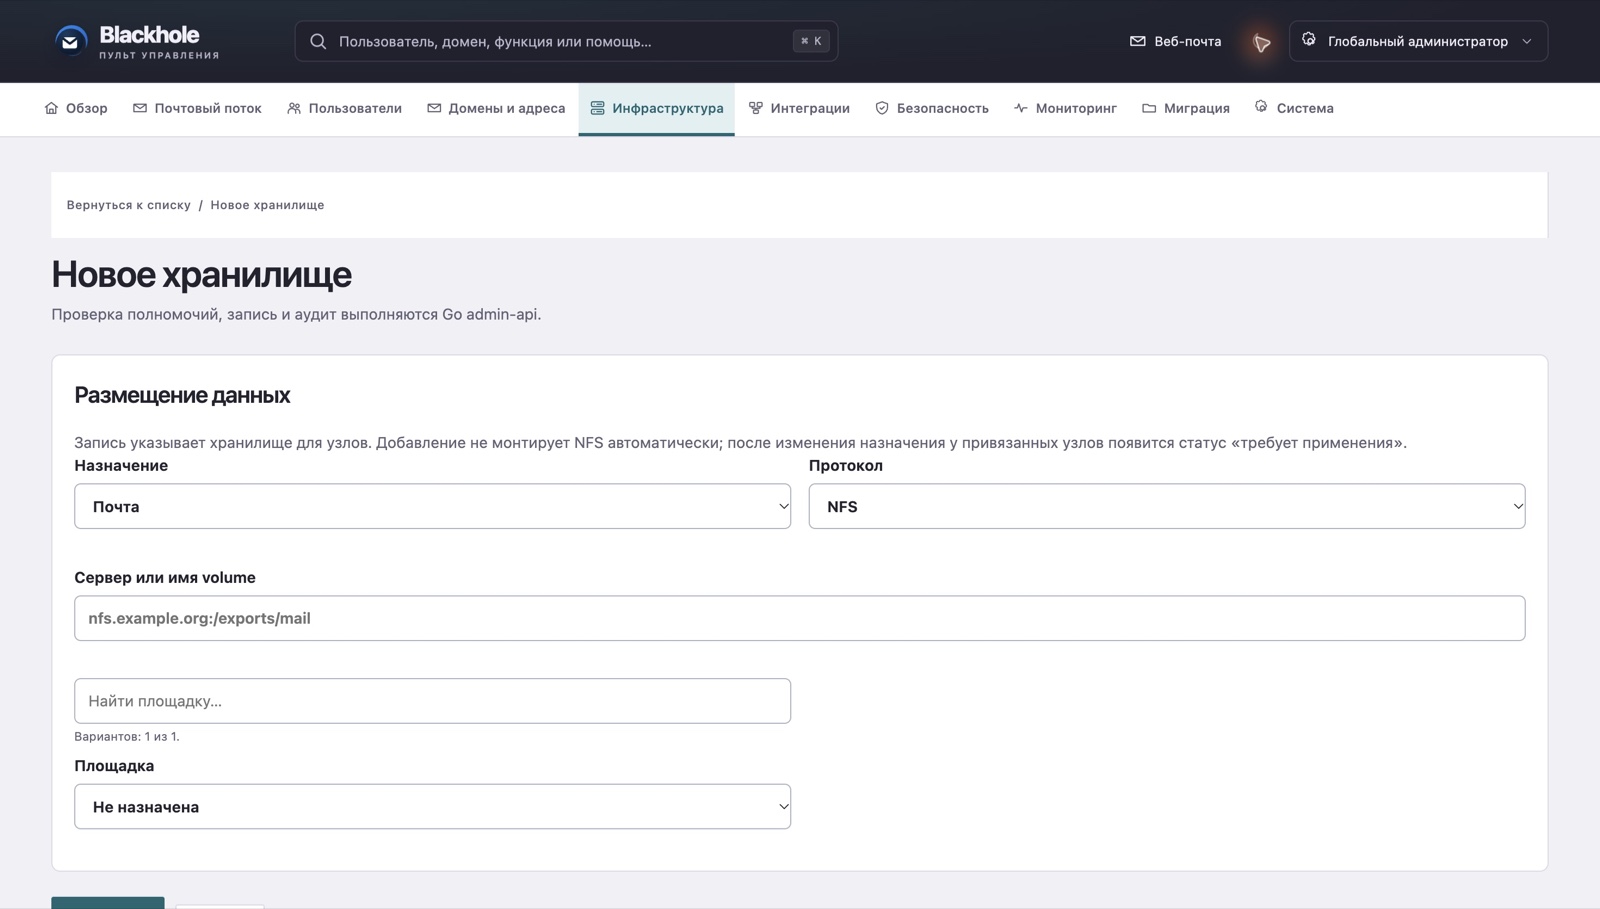Open the Назначение dropdown showing Почта
1600x909 pixels.
tap(432, 506)
